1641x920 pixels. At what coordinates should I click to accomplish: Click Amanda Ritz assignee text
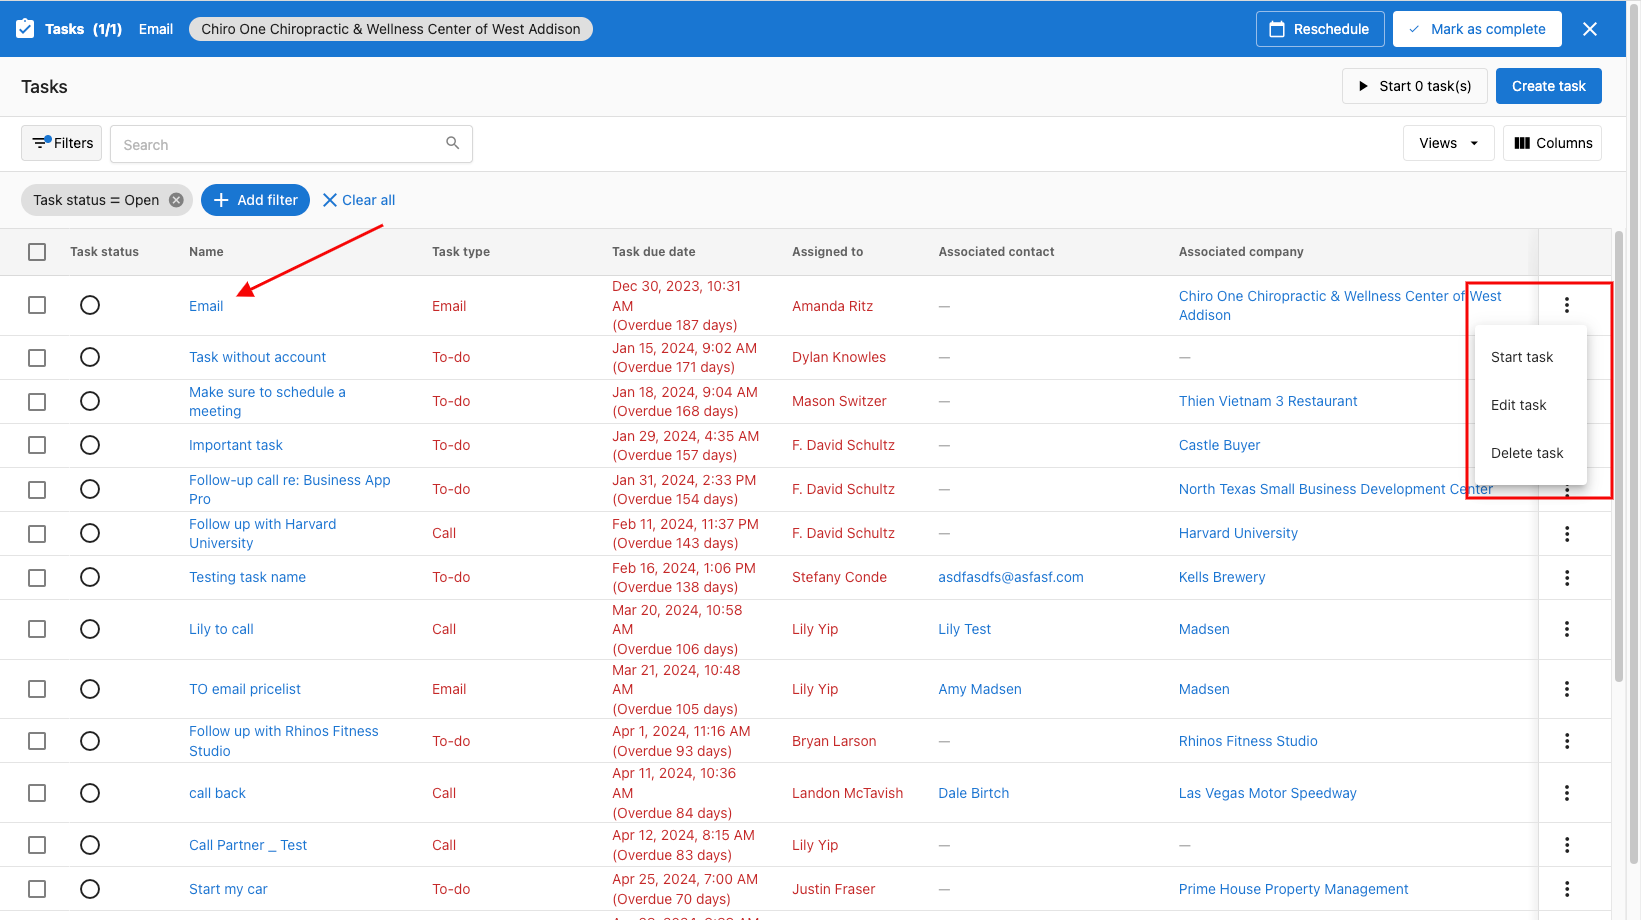point(832,306)
